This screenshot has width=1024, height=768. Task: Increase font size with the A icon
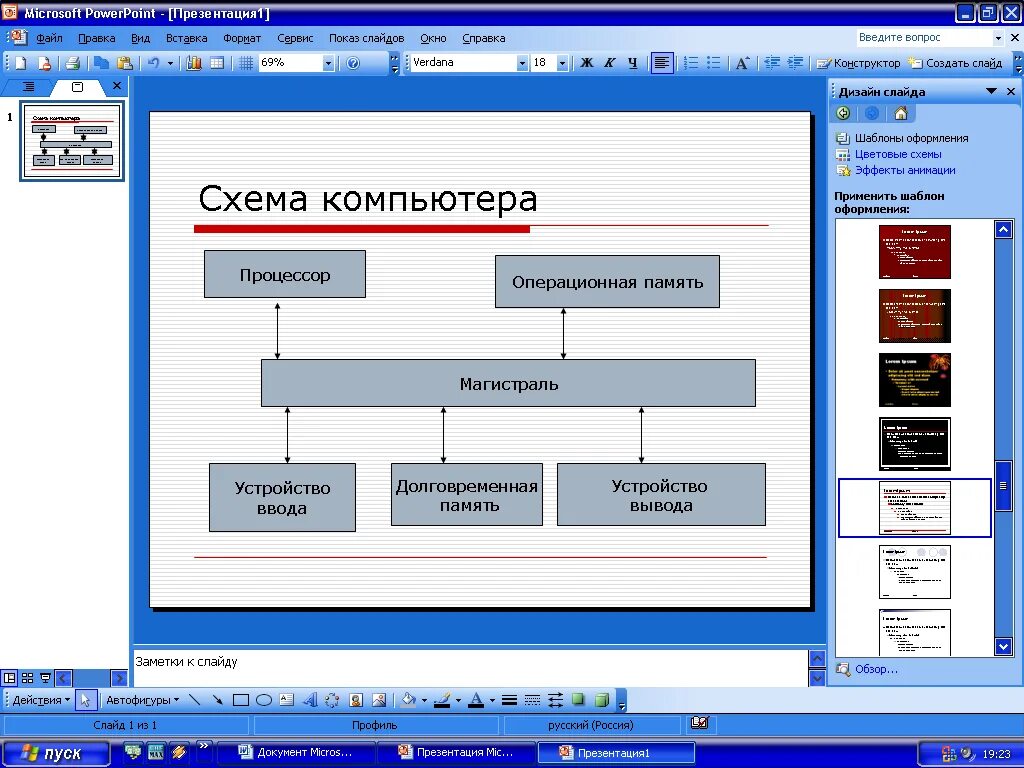[x=742, y=63]
